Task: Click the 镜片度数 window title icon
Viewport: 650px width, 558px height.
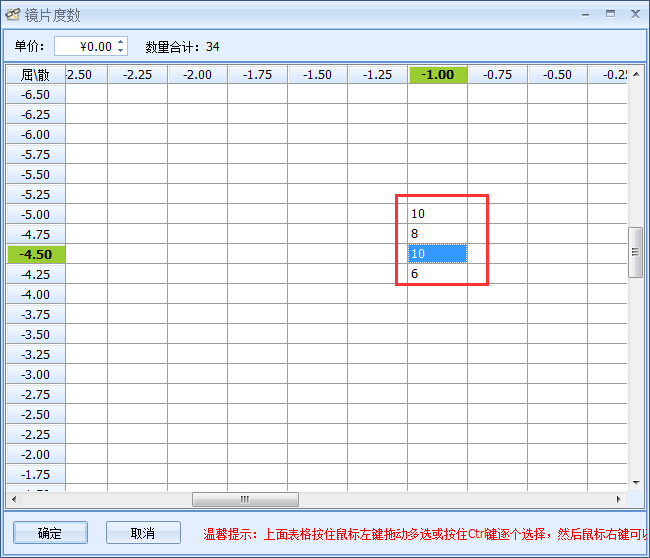Action: point(13,15)
